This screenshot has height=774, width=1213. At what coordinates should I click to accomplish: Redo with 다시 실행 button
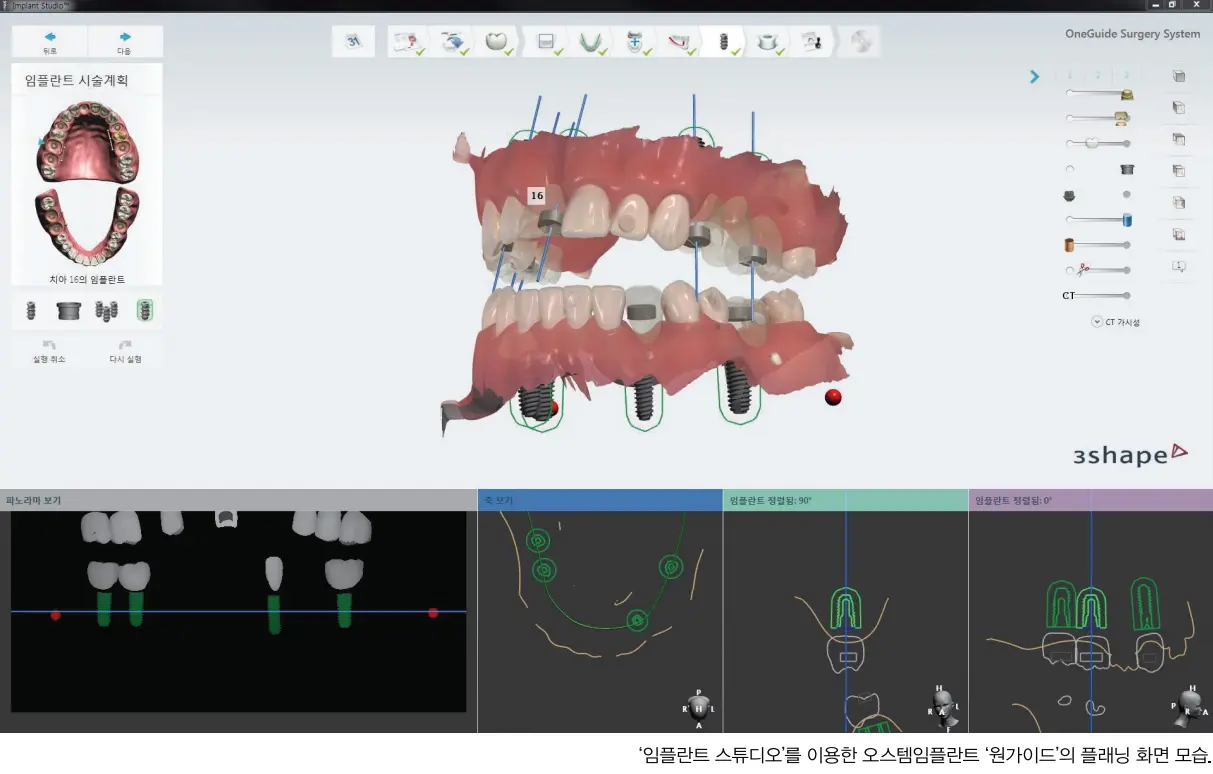[x=125, y=351]
